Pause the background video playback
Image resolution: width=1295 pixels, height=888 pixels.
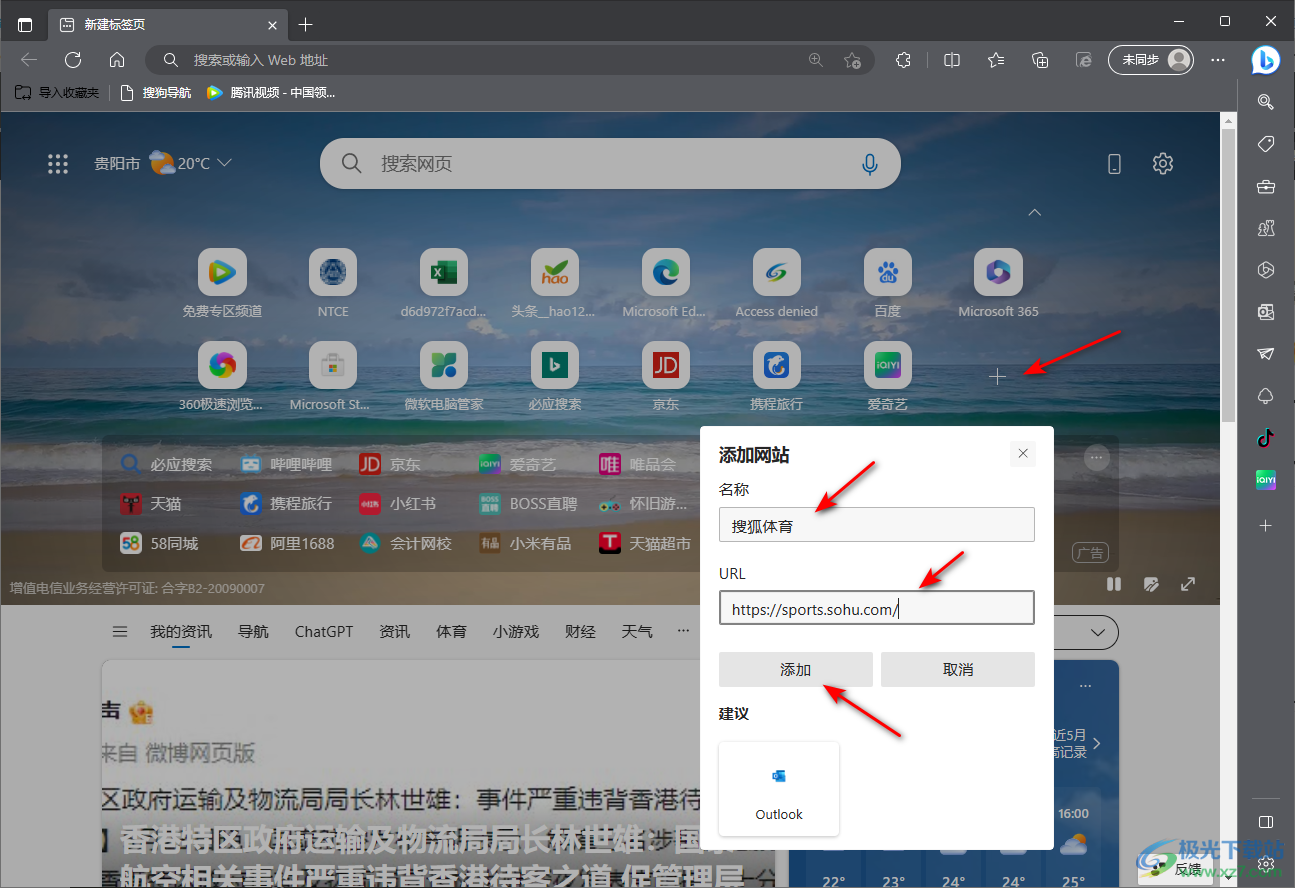[x=1114, y=584]
